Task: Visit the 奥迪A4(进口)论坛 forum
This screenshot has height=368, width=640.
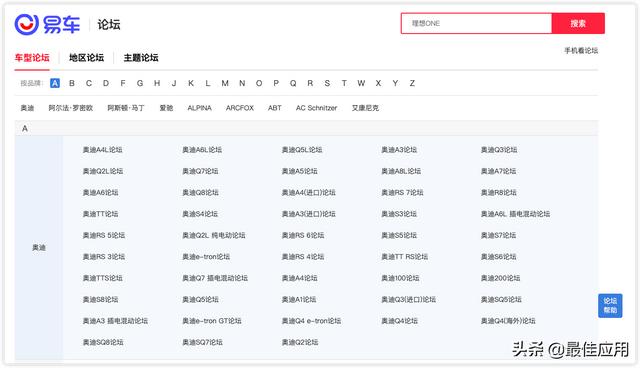Action: [309, 193]
